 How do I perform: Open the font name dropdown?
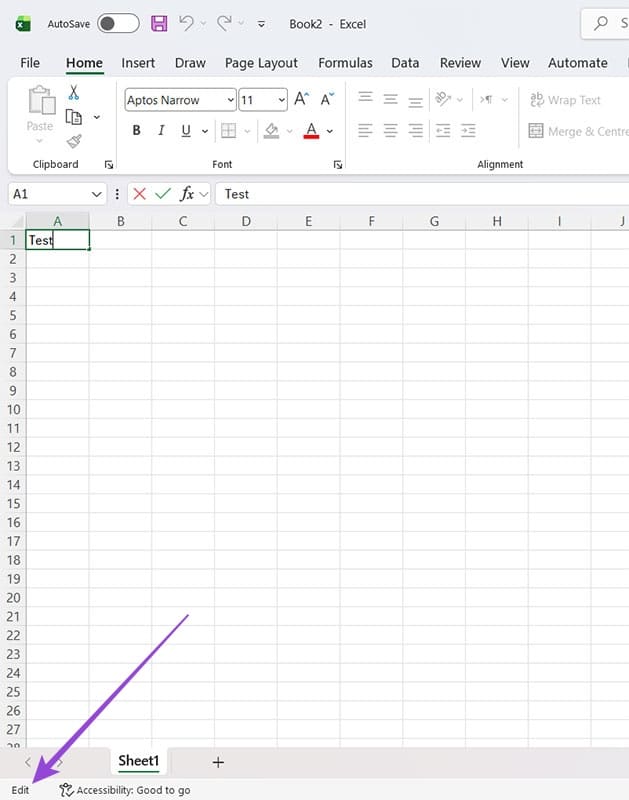click(x=231, y=100)
